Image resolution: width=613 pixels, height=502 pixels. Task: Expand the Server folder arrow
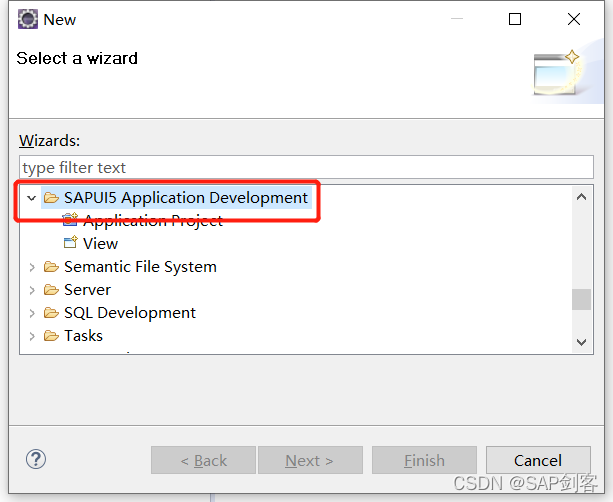coord(32,290)
